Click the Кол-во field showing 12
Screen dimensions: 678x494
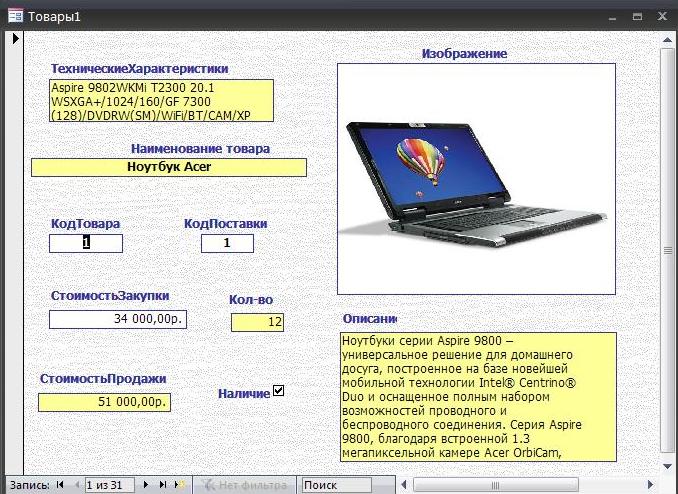[257, 323]
